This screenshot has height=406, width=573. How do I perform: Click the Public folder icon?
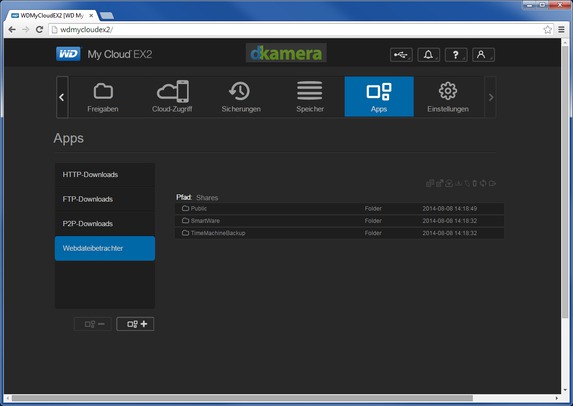(185, 208)
